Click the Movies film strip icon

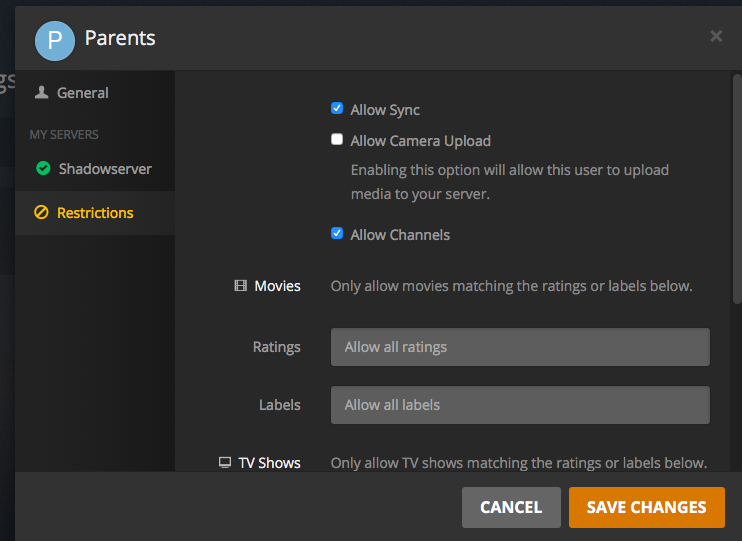click(240, 286)
